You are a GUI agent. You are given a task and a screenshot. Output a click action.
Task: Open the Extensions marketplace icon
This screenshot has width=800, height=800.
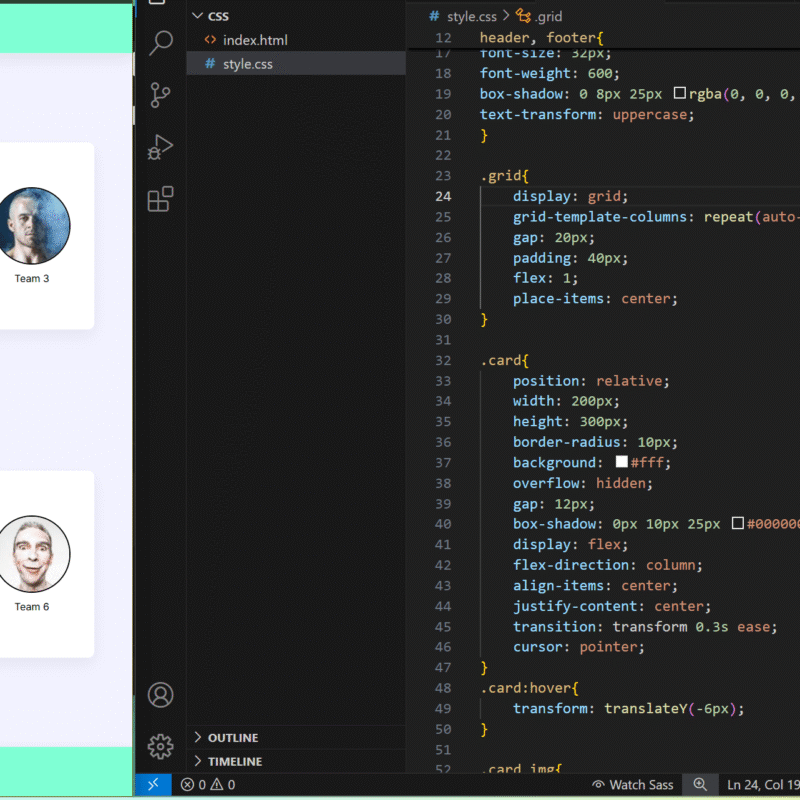(160, 199)
